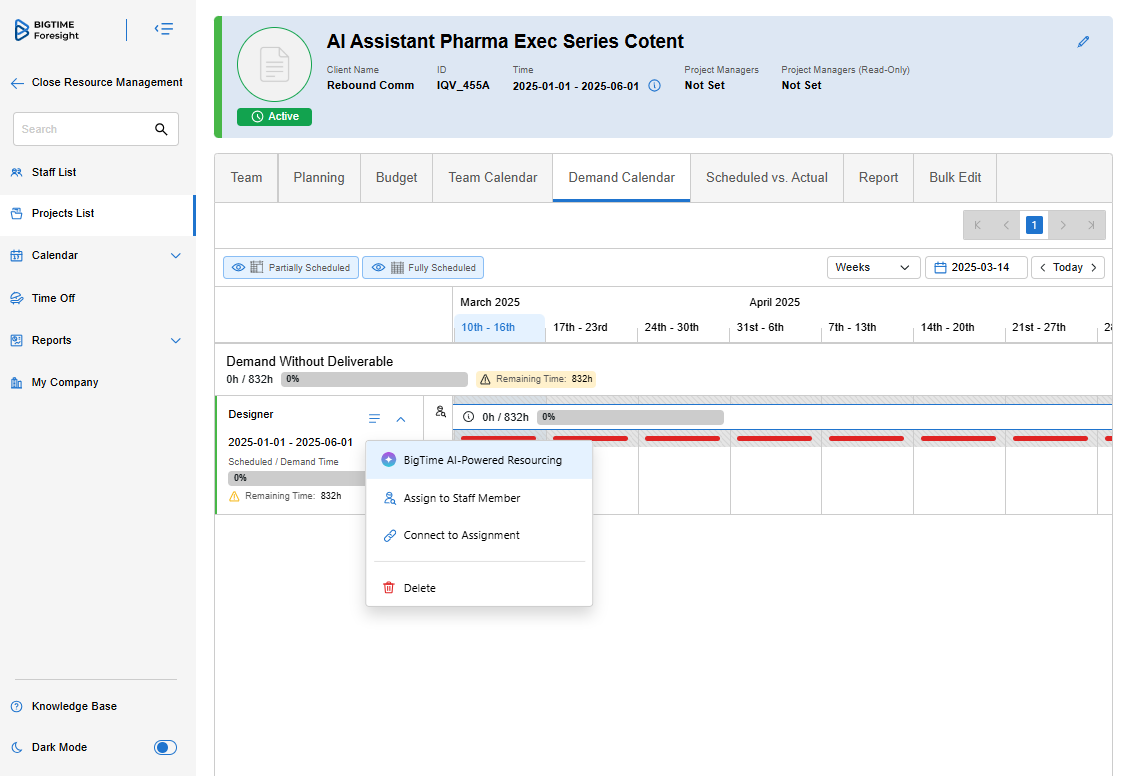Toggle Partially Scheduled visibility filter
The image size is (1124, 776).
pyautogui.click(x=290, y=268)
